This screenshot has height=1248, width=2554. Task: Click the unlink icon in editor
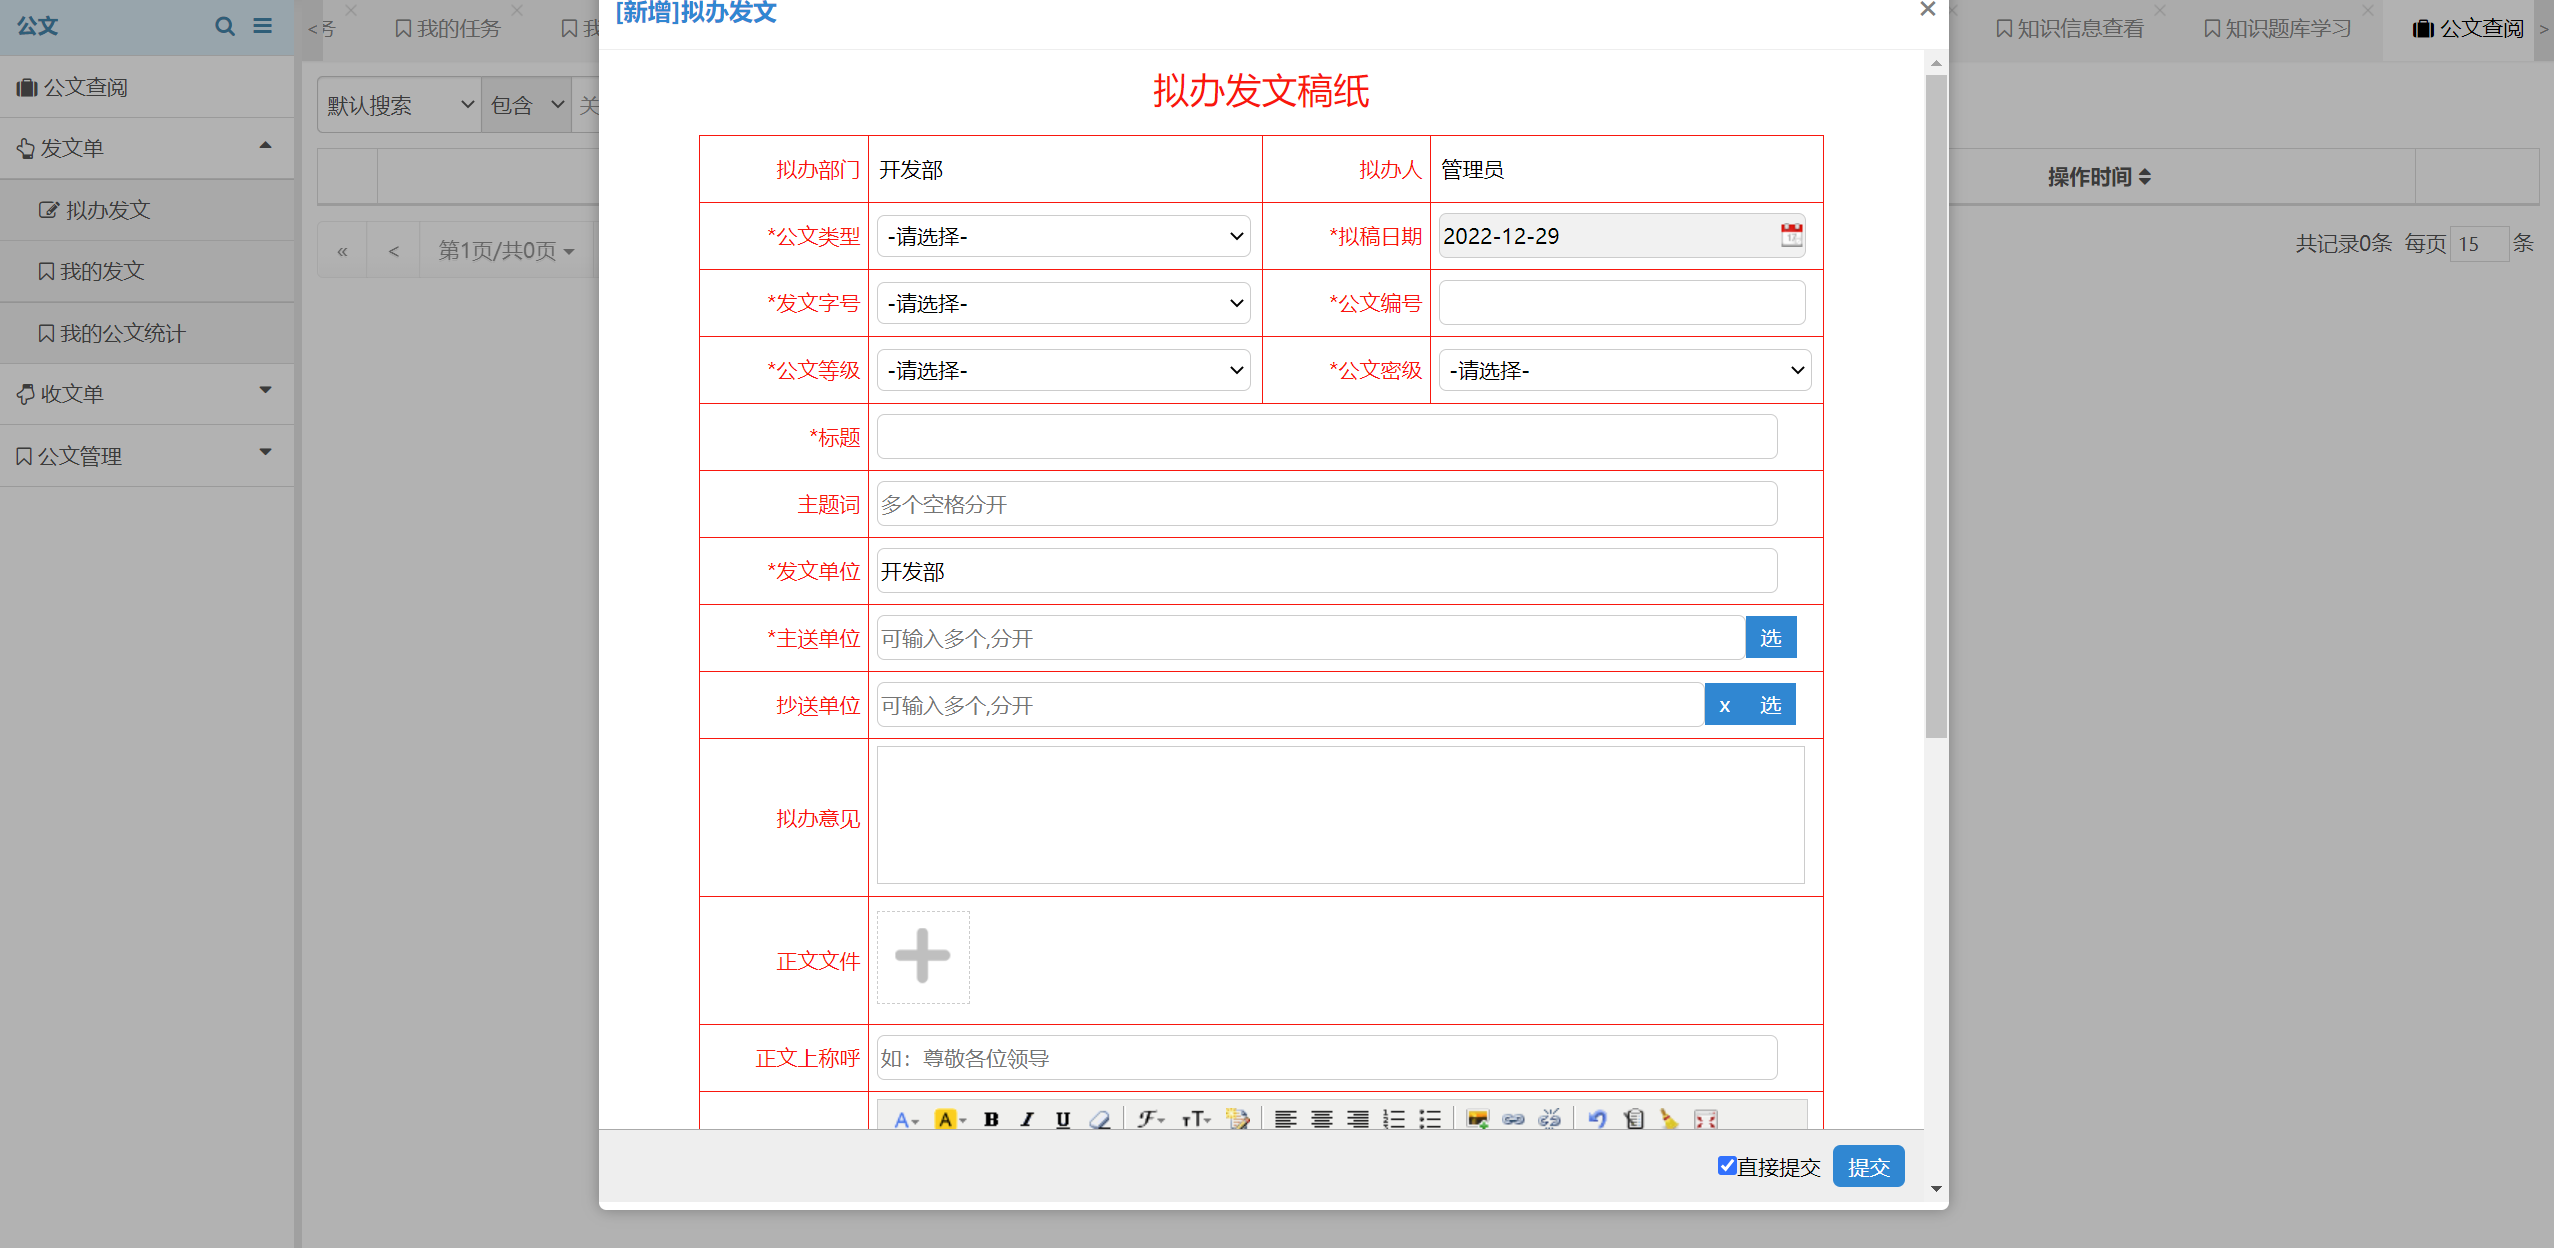coord(1550,1119)
